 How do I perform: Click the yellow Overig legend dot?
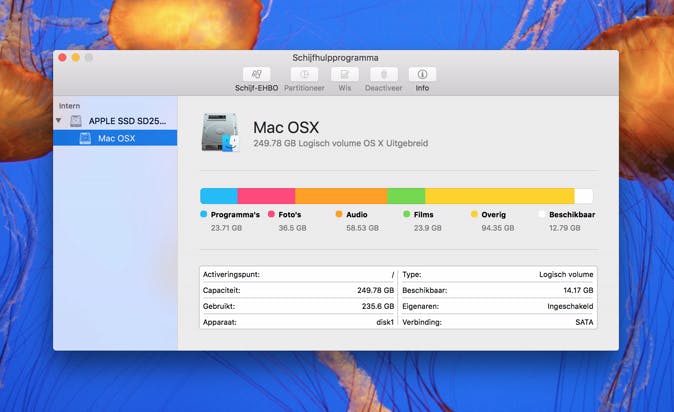pyautogui.click(x=474, y=214)
